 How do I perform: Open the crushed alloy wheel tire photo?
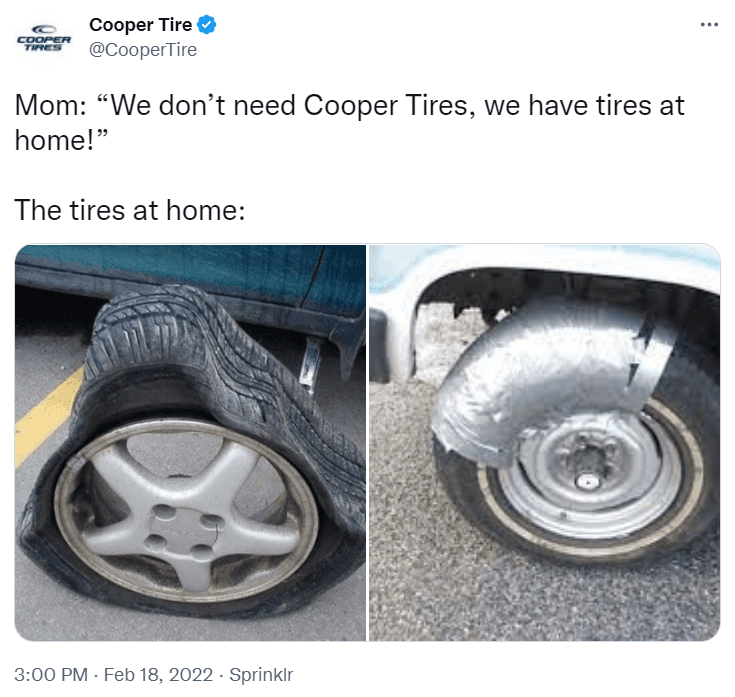click(190, 442)
